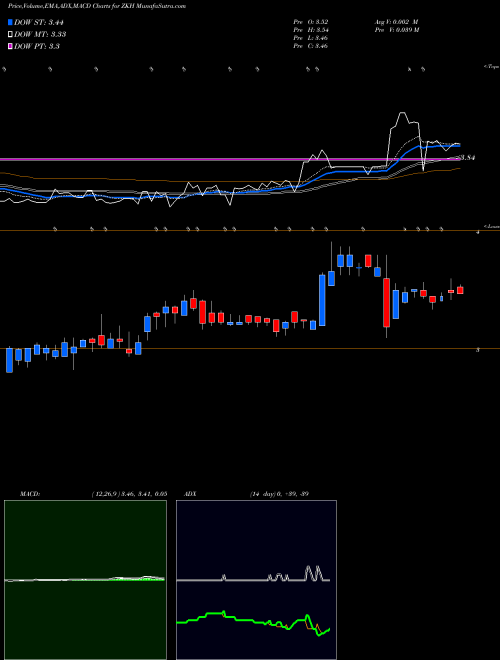Click the '<Lows' marker label
Viewport: 500px width, 660px height.
point(491,226)
